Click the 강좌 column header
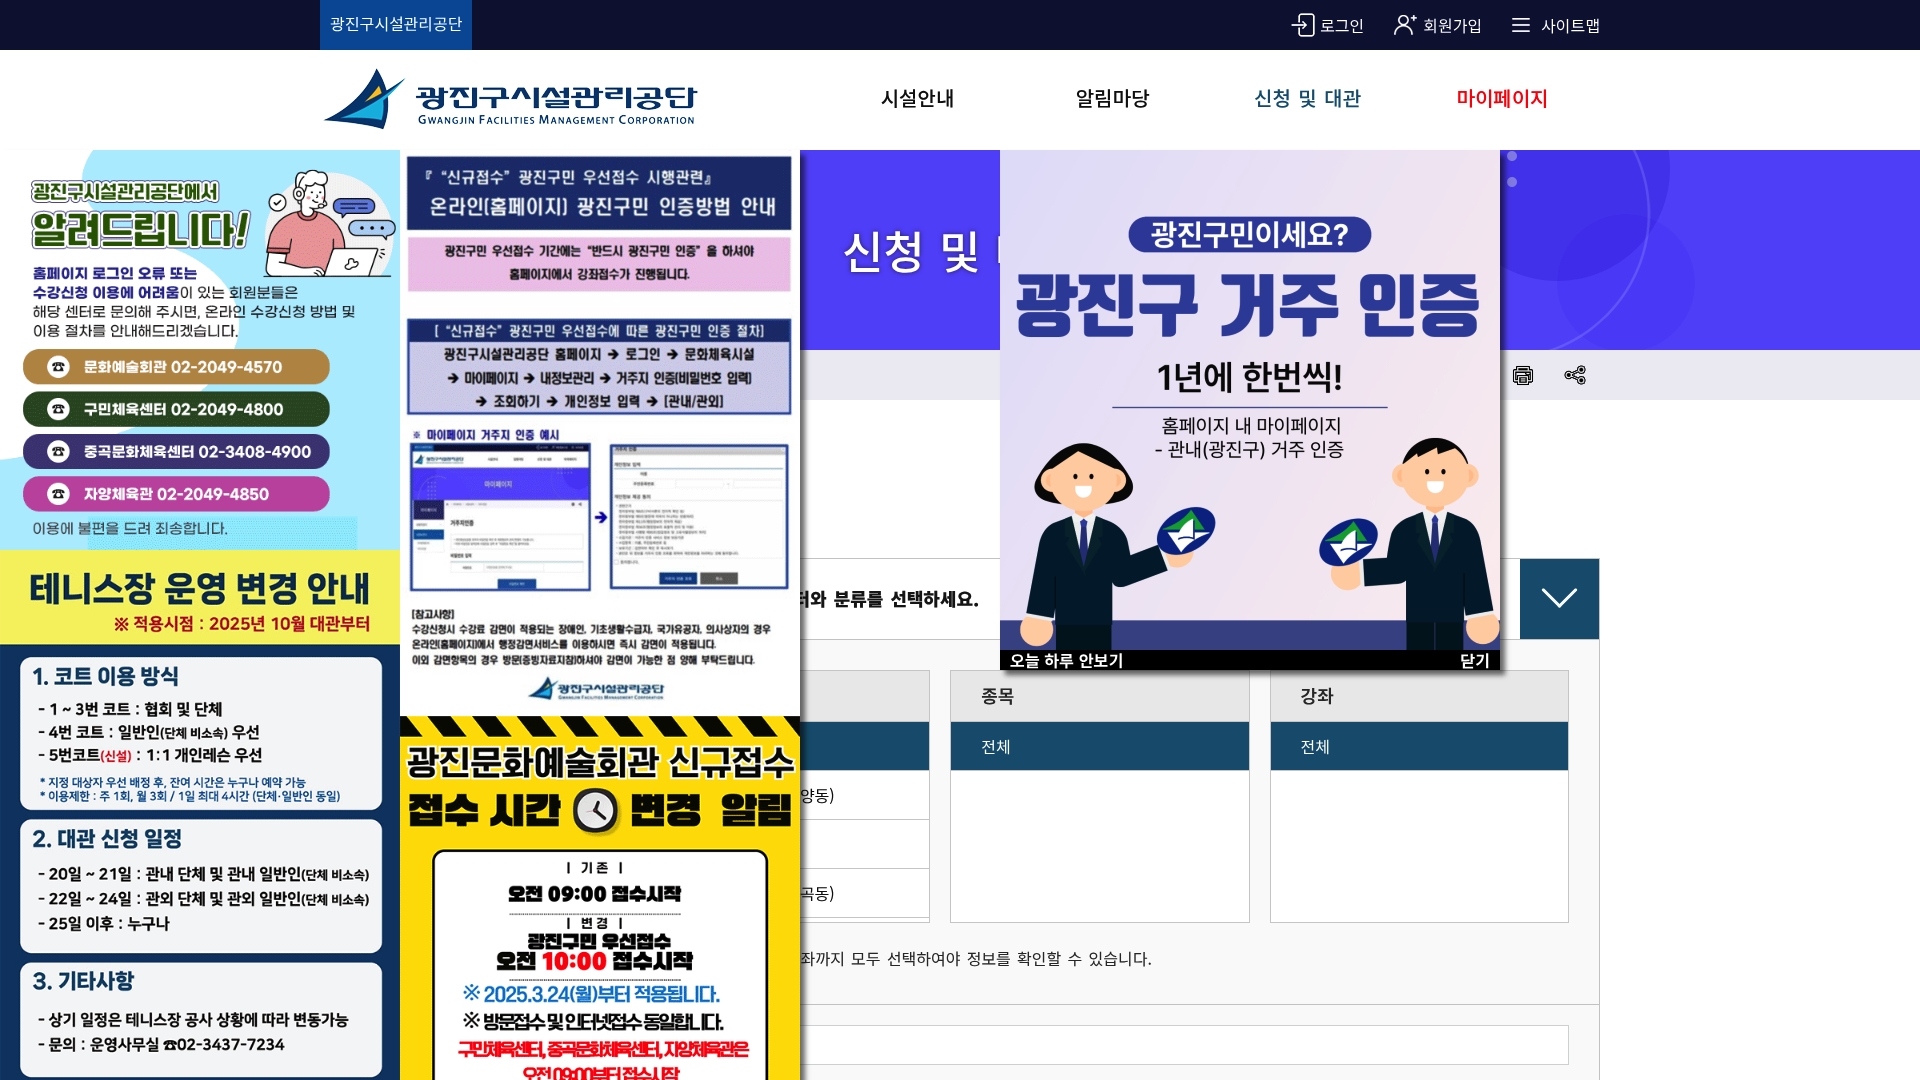This screenshot has height=1080, width=1920. (x=1419, y=696)
